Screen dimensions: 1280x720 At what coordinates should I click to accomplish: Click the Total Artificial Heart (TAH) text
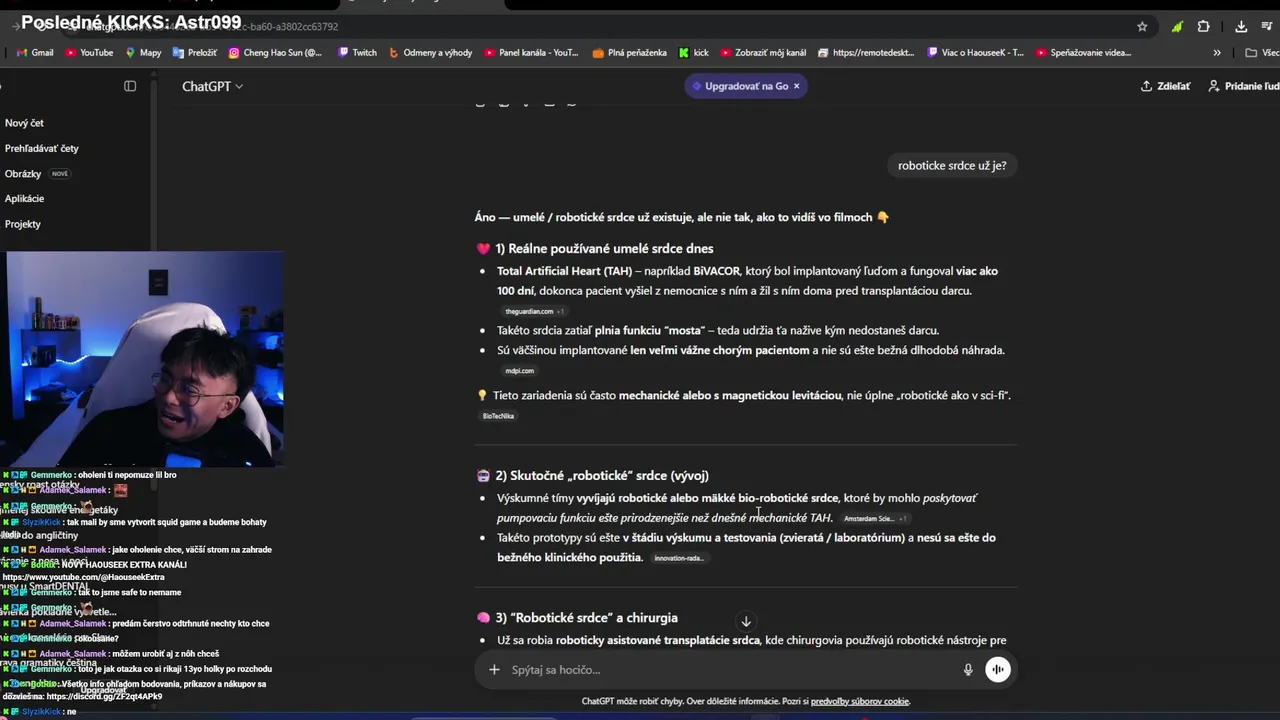(564, 271)
